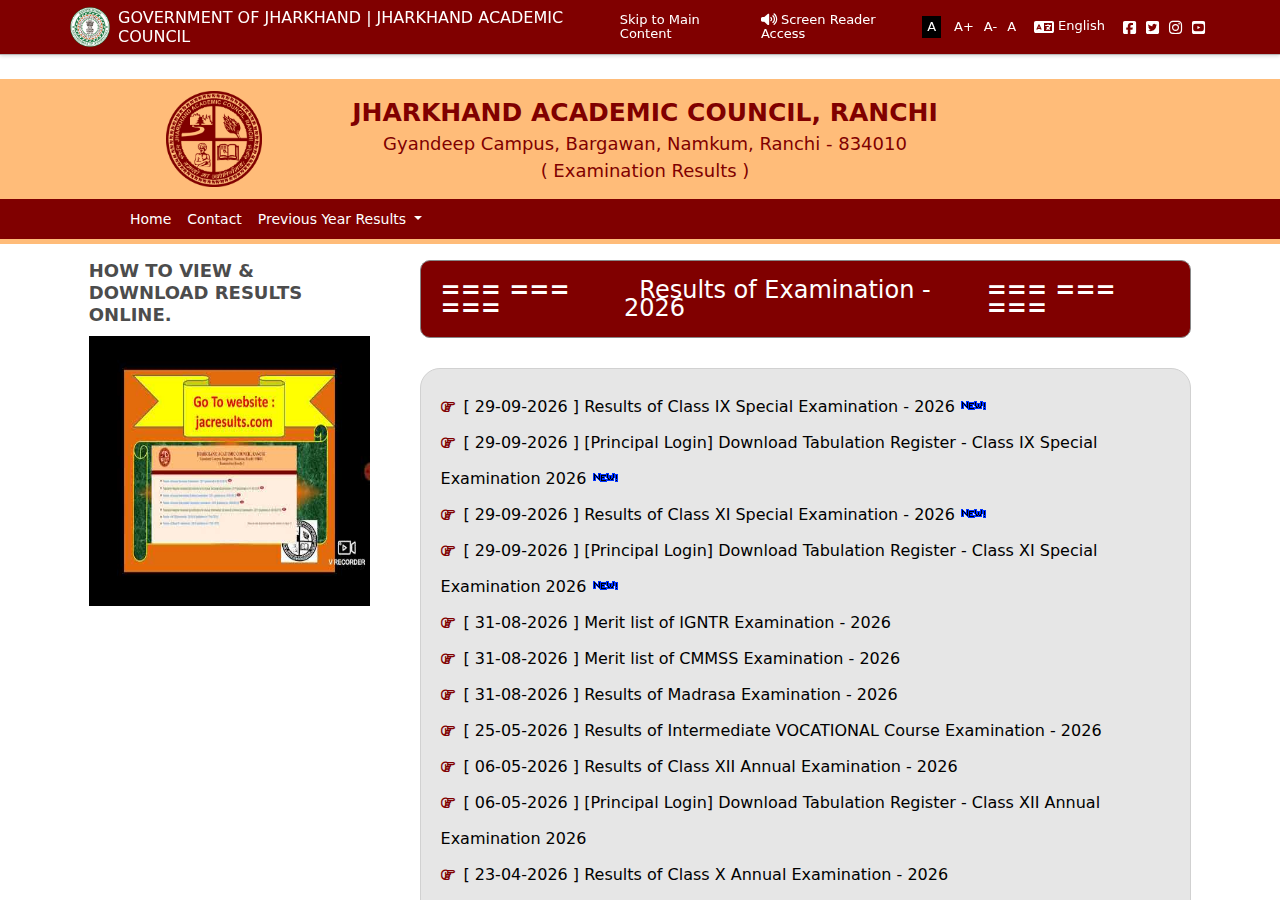Open the Instagram social icon
Screen dimensions: 1280x900
(x=1175, y=27)
